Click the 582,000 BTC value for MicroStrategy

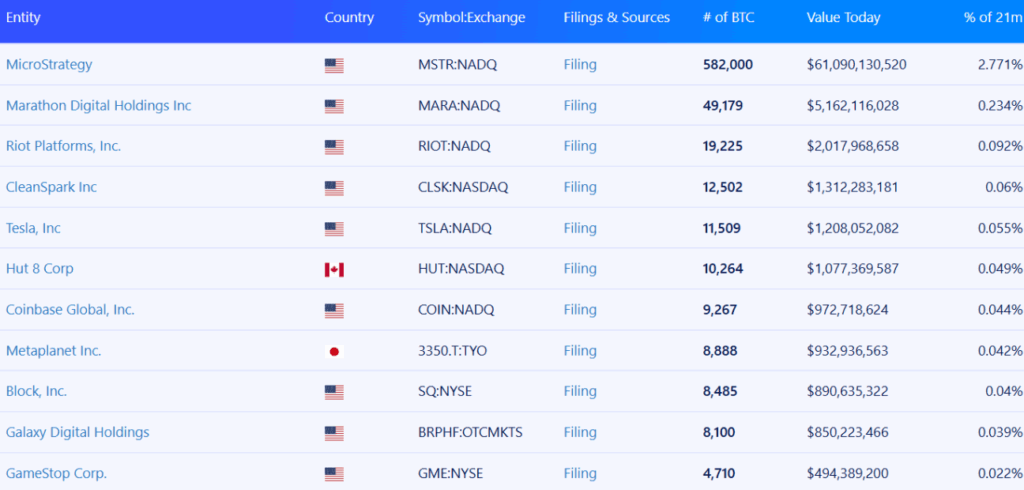[x=728, y=65]
